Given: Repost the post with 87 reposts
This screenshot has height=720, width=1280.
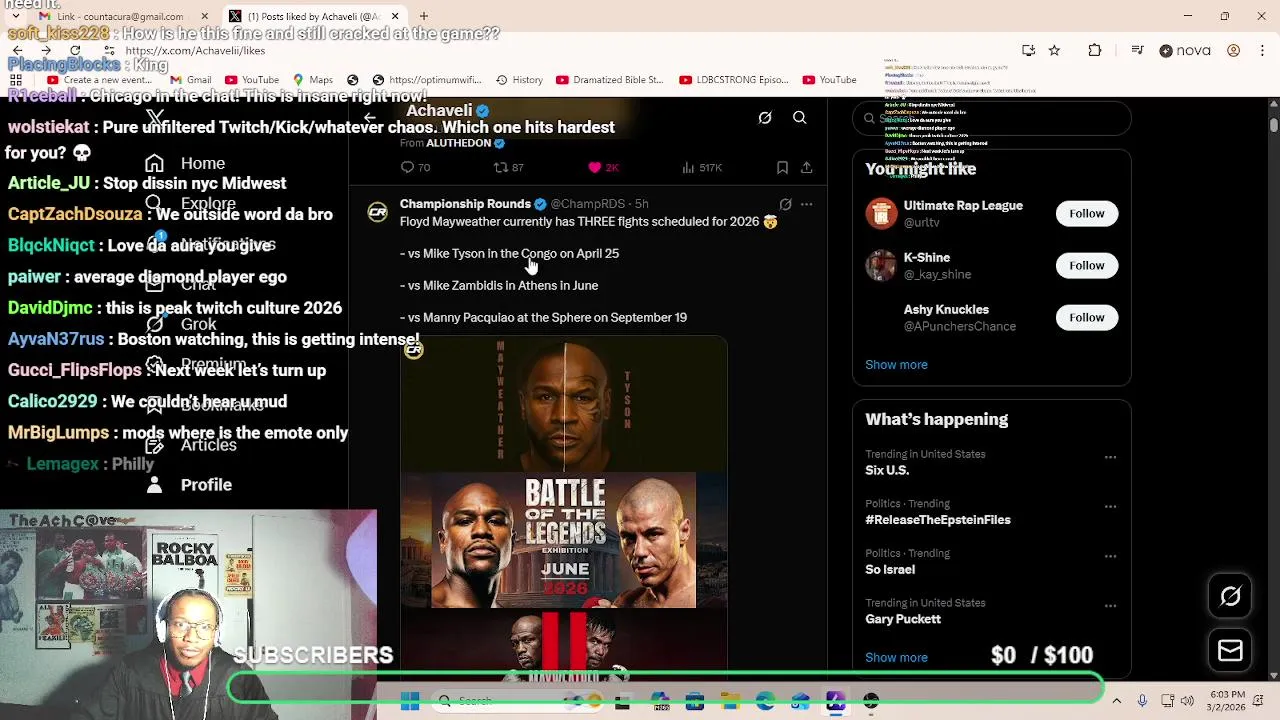Looking at the screenshot, I should 509,168.
